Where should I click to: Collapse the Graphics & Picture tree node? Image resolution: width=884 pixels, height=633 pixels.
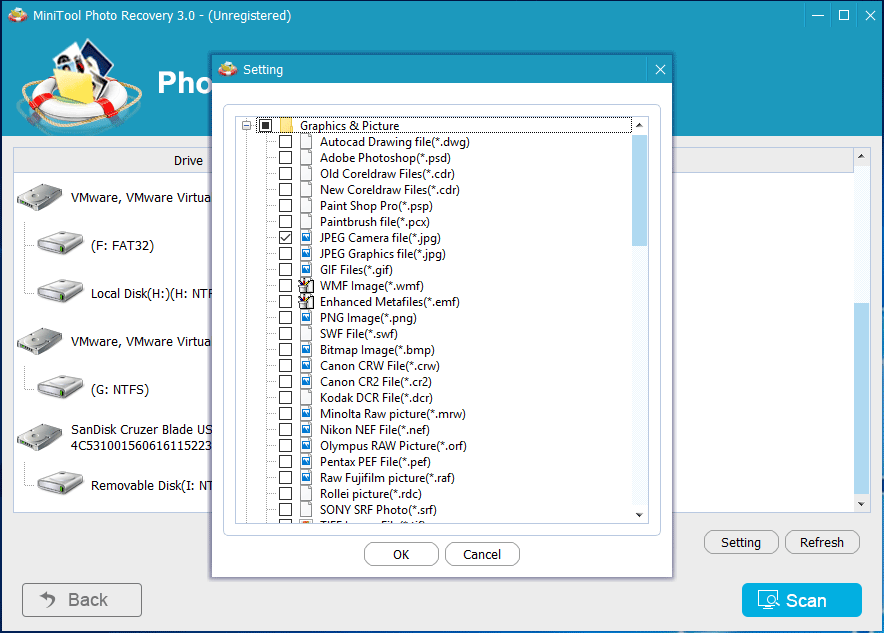[246, 125]
